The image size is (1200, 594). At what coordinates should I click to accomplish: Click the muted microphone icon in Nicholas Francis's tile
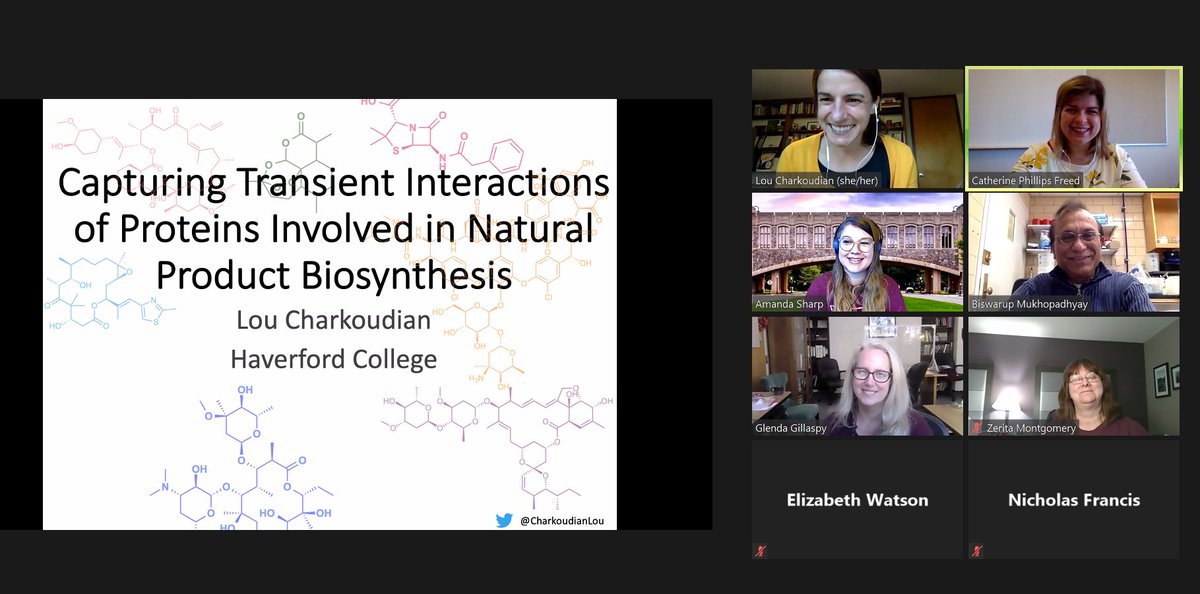(x=976, y=551)
